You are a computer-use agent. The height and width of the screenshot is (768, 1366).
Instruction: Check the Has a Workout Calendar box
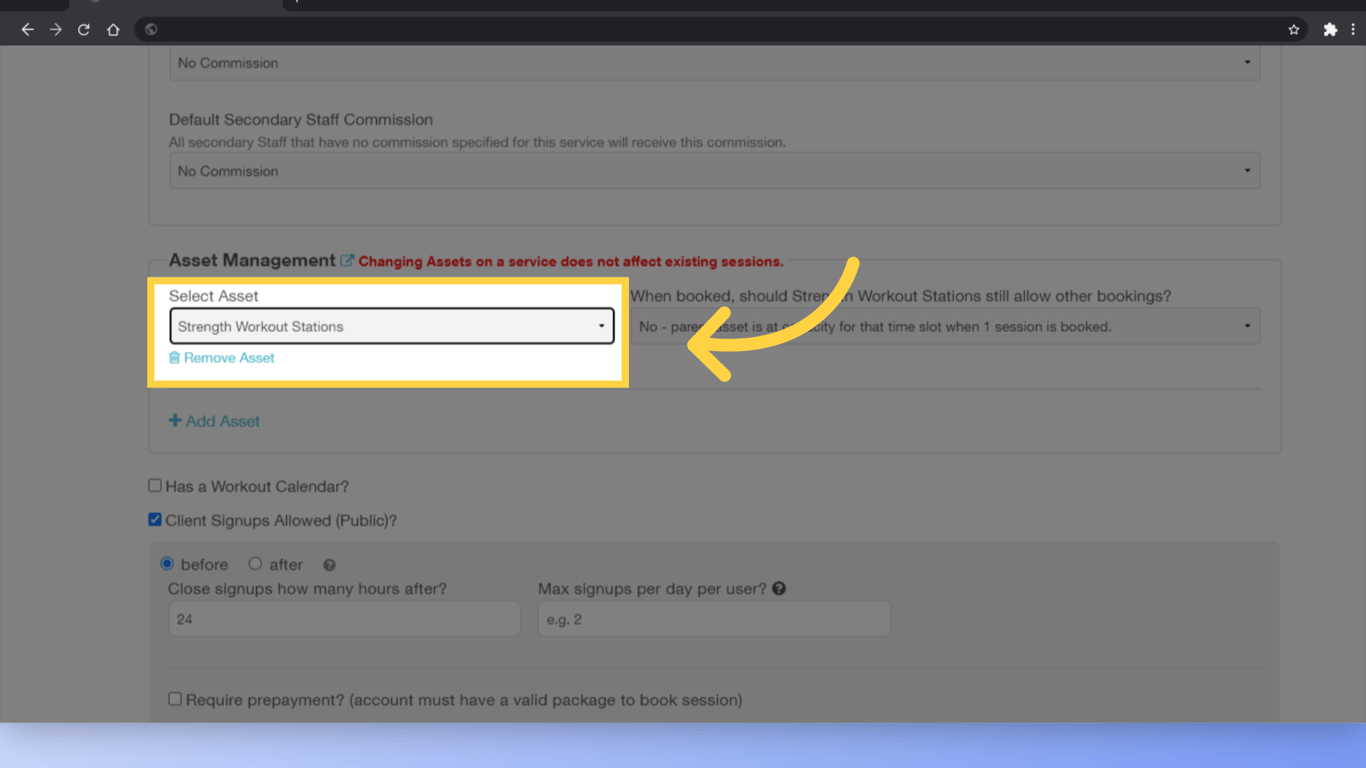coord(155,486)
